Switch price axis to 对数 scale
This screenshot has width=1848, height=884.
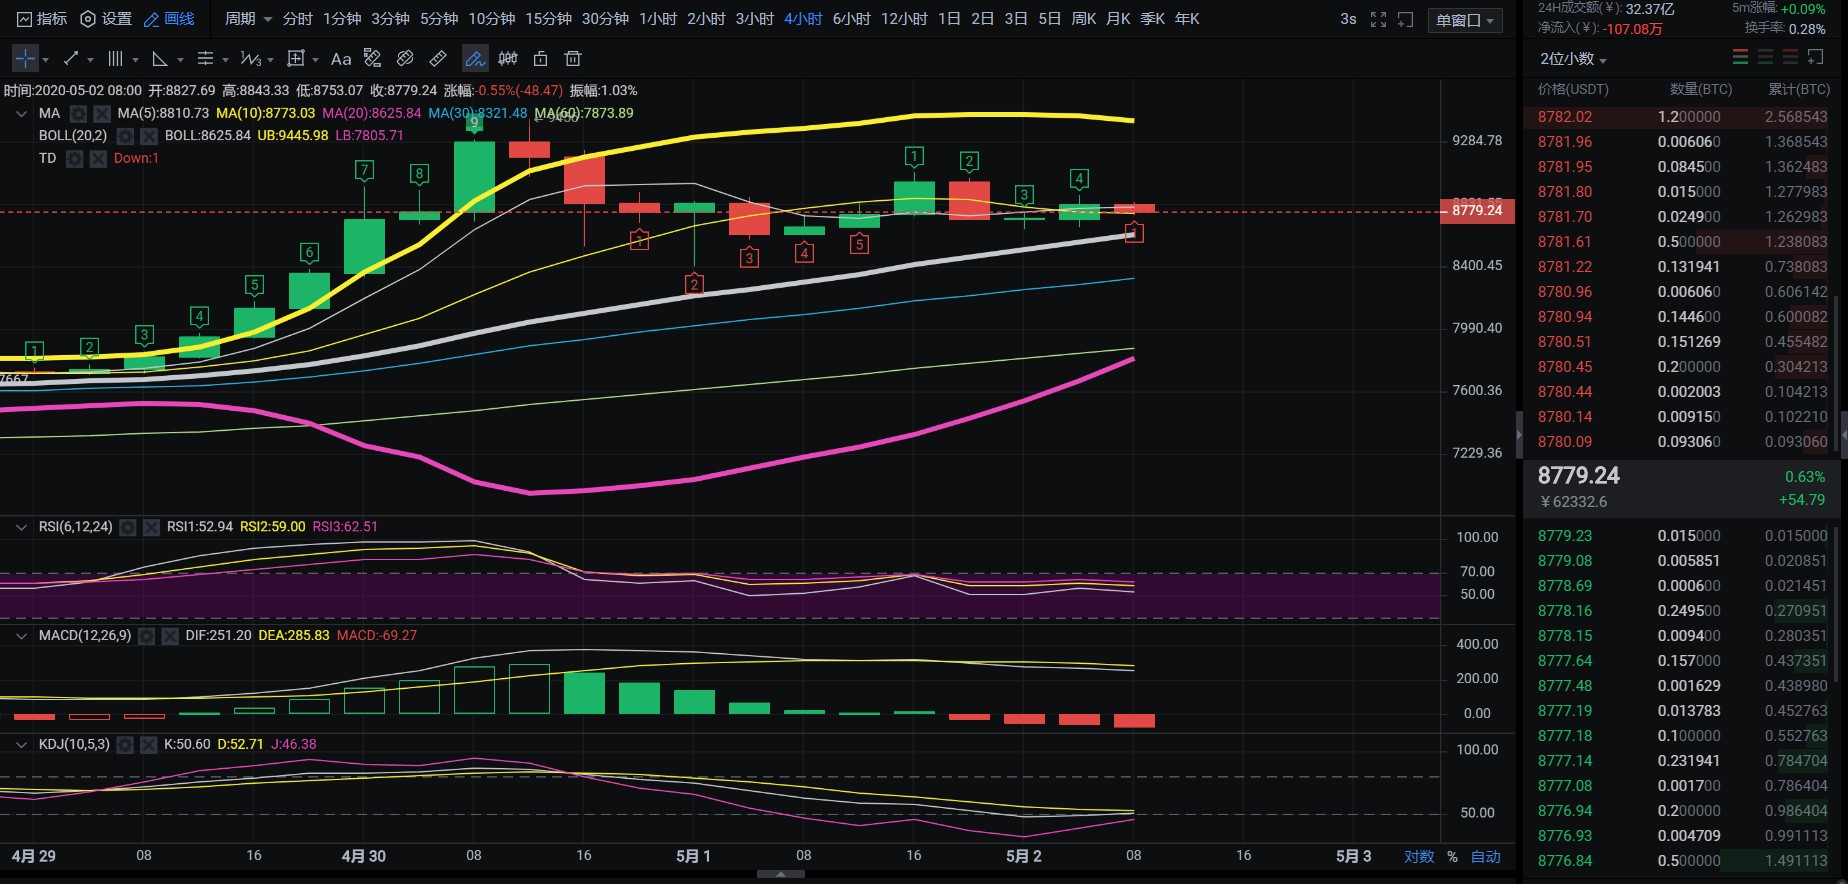[1418, 857]
